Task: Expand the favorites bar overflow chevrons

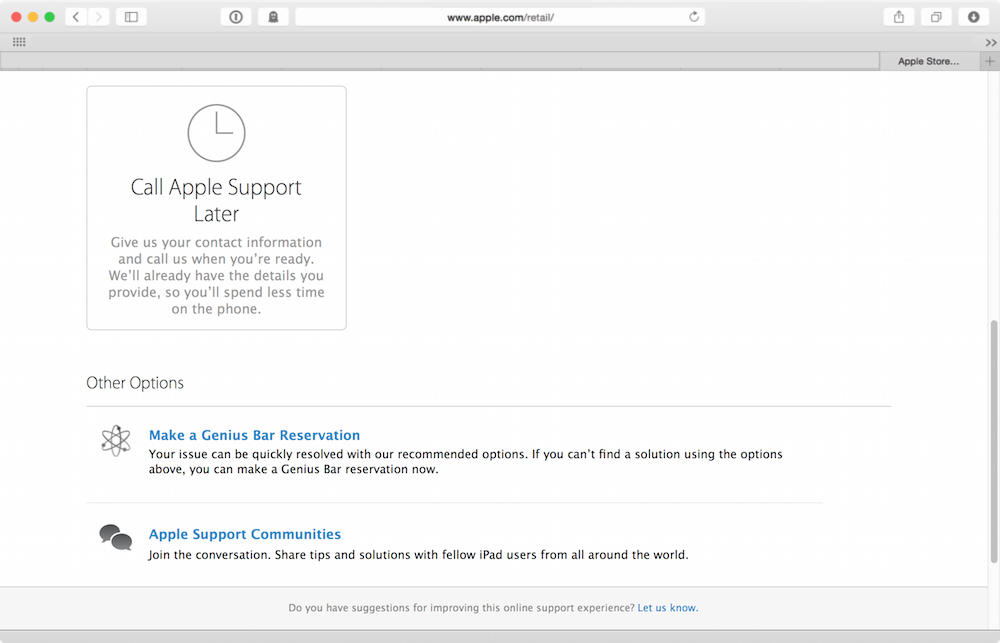Action: click(990, 42)
